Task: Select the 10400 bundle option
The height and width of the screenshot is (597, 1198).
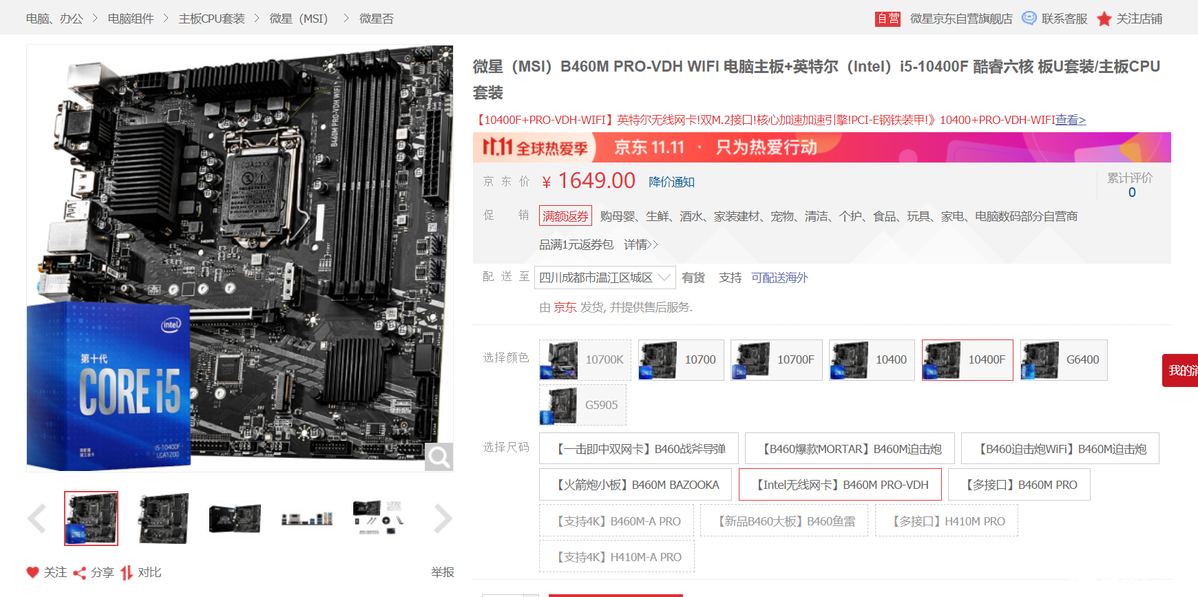Action: (x=872, y=360)
